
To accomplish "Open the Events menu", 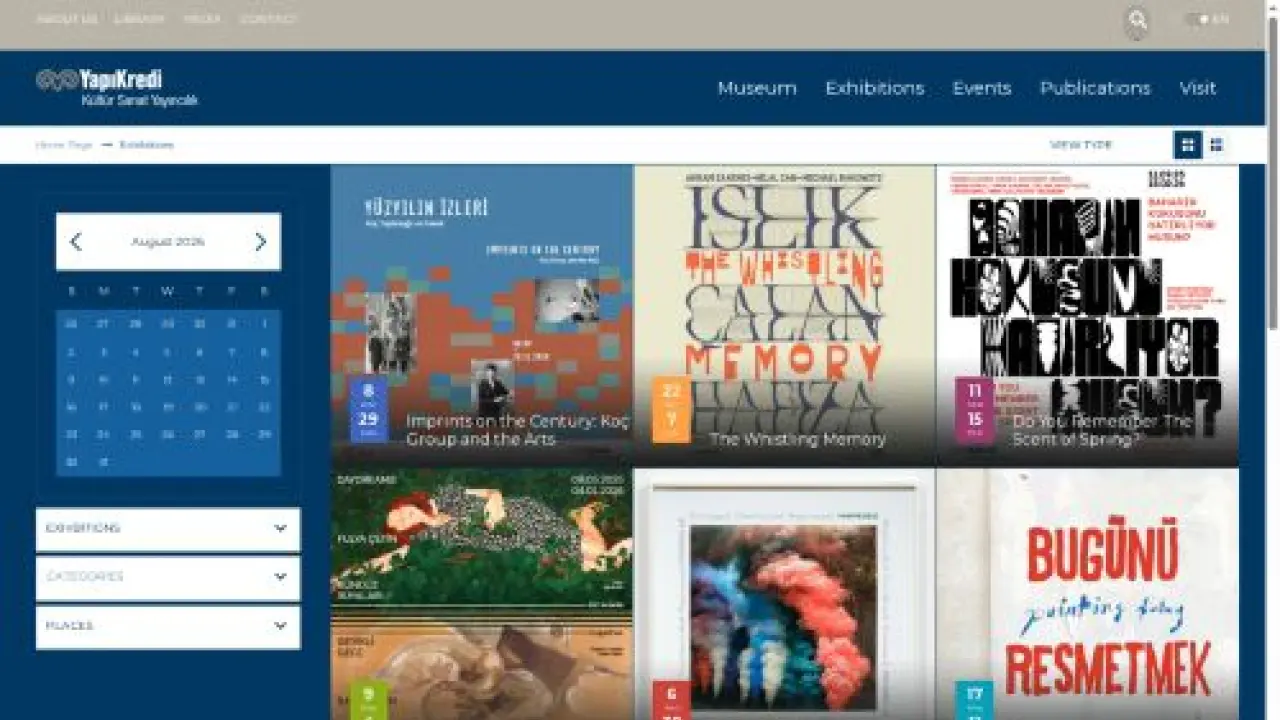I will (x=982, y=88).
